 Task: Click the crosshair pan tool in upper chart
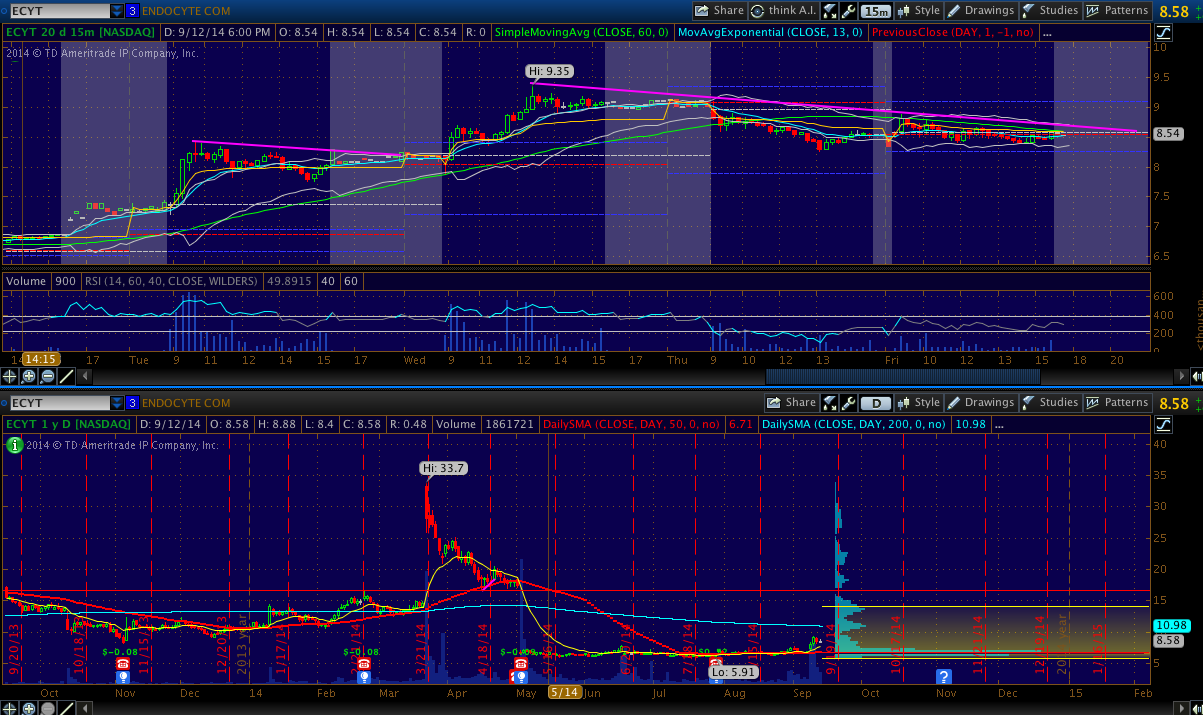(x=10, y=376)
